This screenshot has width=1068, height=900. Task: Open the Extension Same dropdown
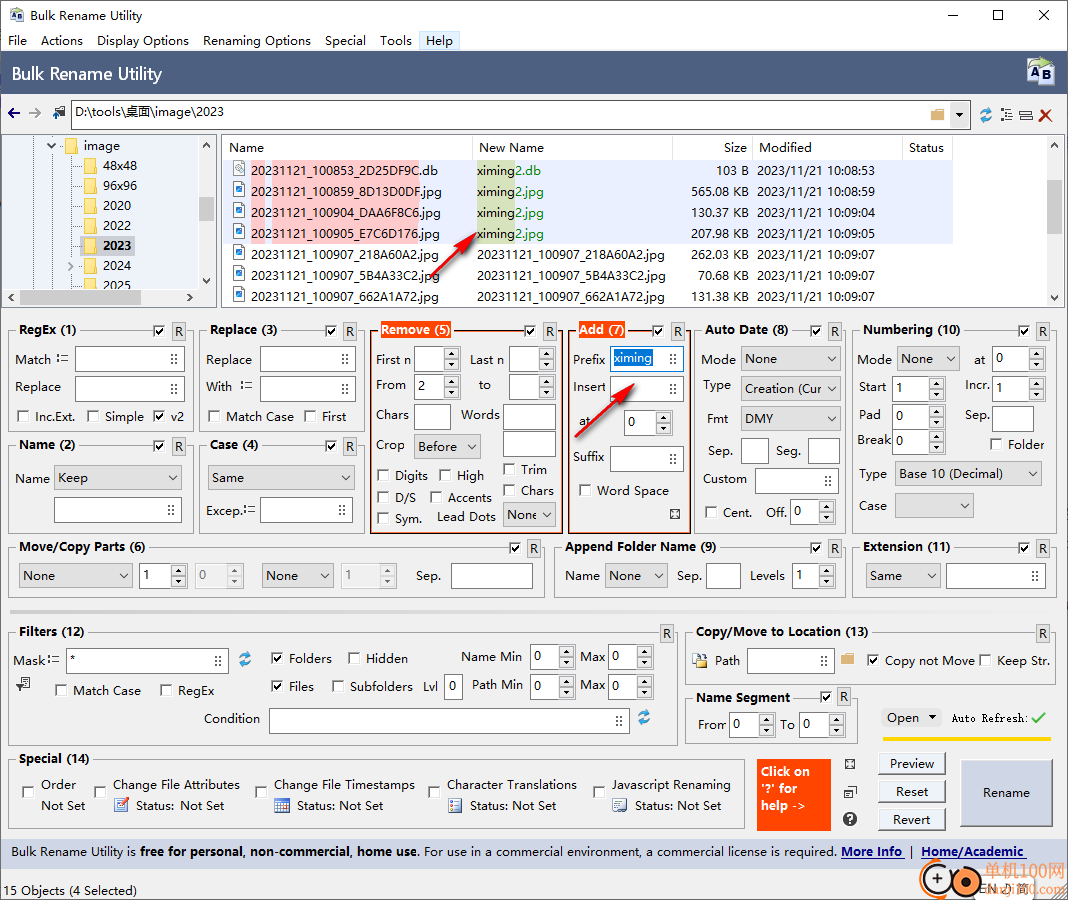pos(902,576)
